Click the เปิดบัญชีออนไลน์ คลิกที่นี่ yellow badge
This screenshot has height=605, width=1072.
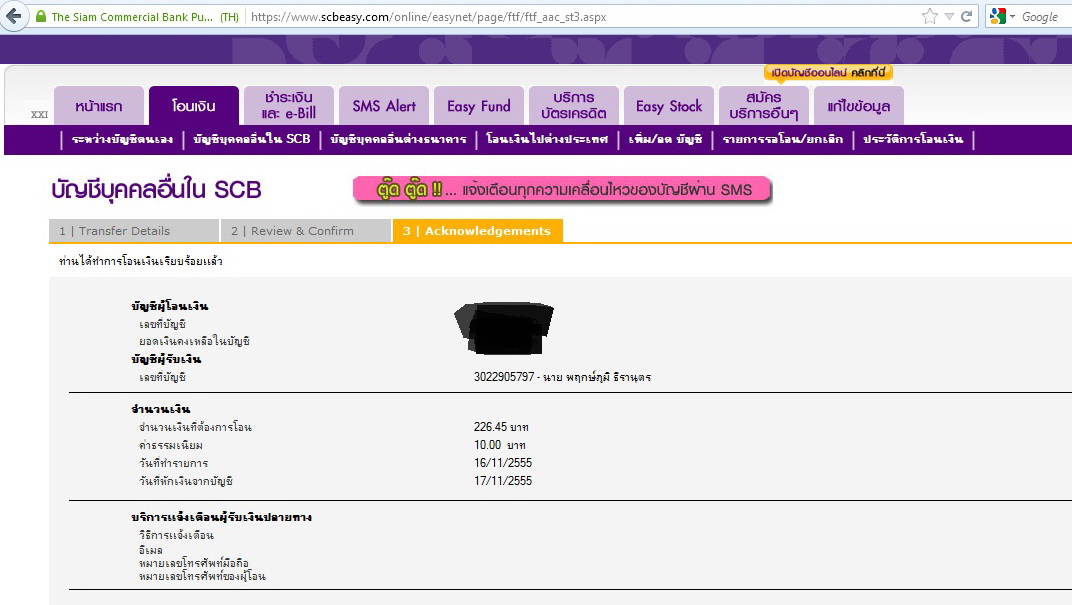pos(828,72)
